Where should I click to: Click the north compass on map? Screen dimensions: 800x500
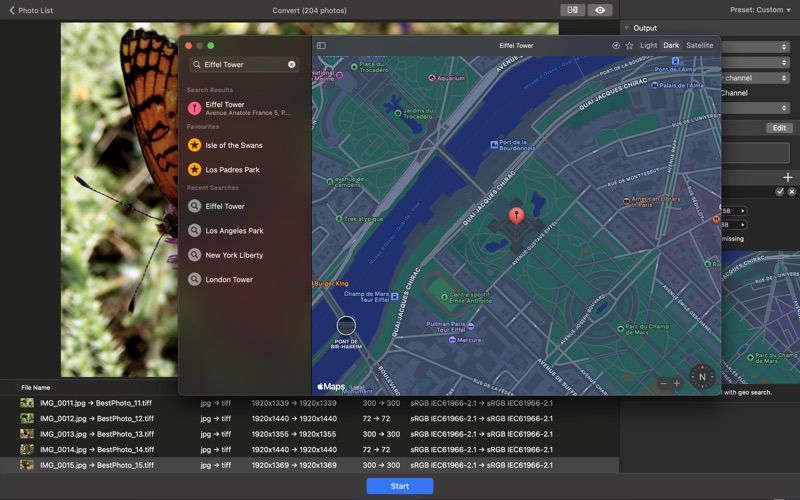(x=702, y=377)
